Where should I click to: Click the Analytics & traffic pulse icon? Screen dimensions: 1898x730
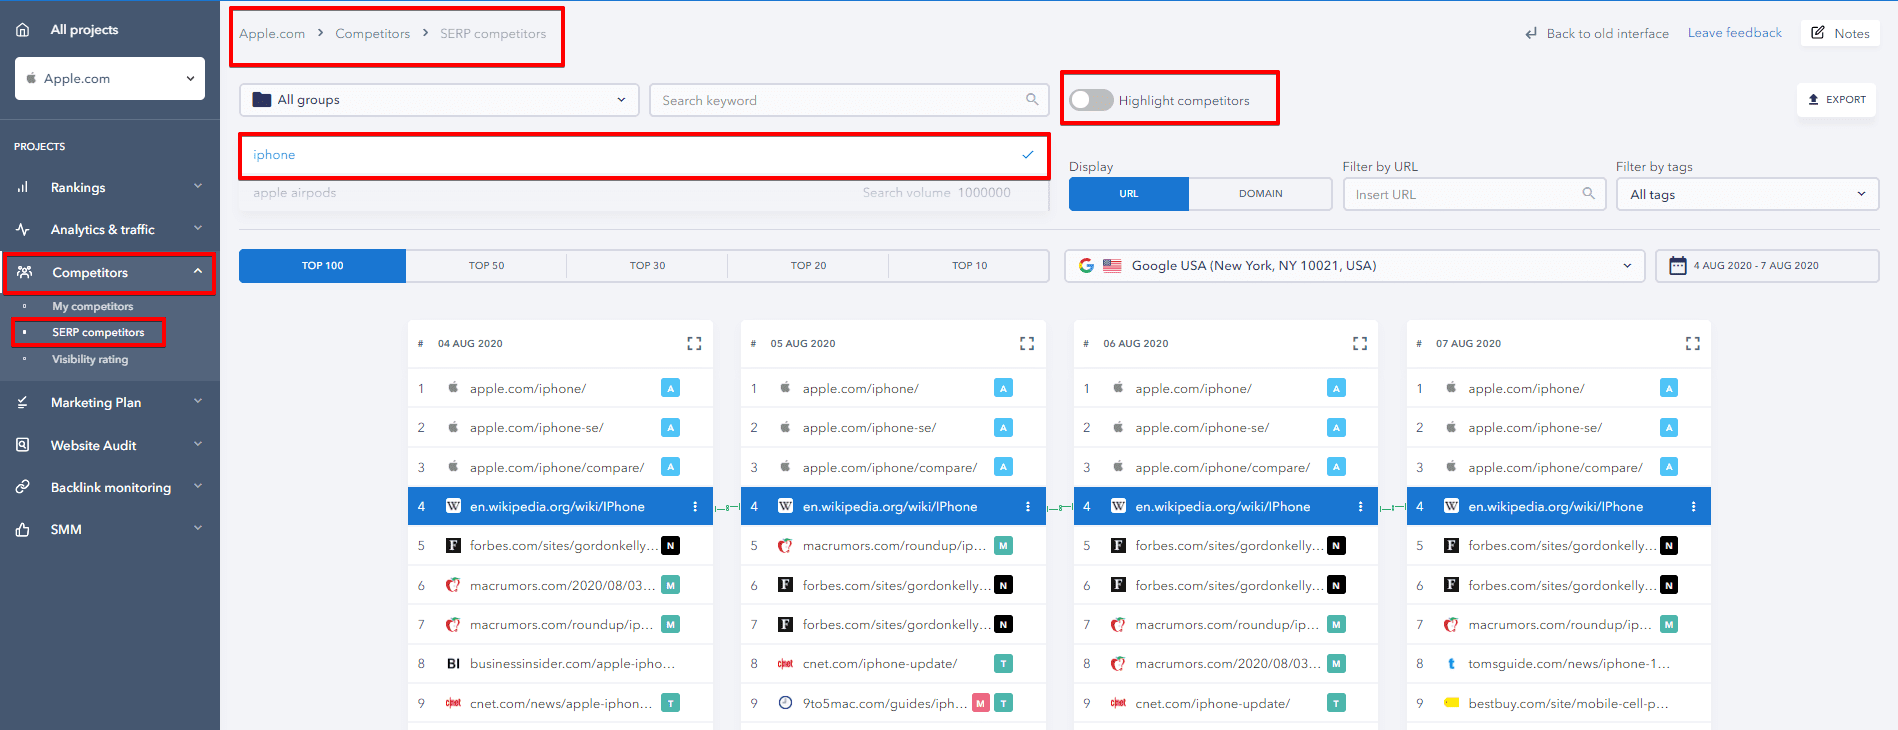coord(23,229)
